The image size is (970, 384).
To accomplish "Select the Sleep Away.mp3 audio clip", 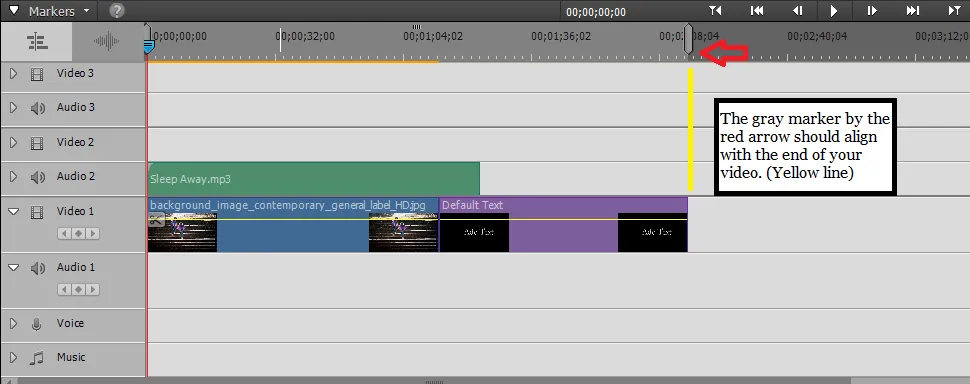I will (314, 179).
